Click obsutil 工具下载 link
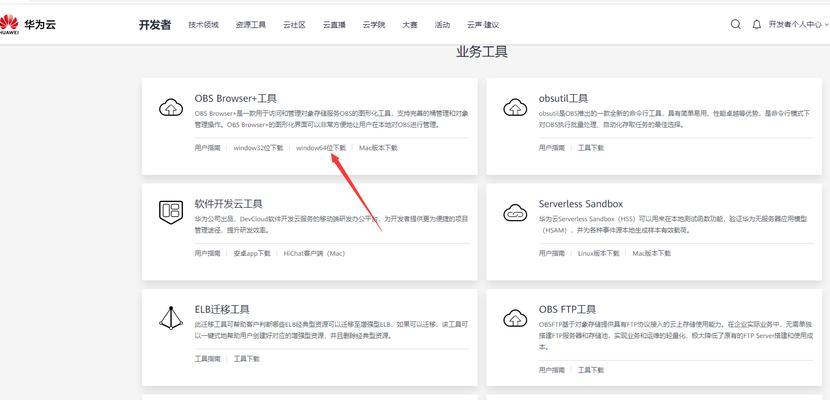The width and height of the screenshot is (830, 400). point(591,148)
